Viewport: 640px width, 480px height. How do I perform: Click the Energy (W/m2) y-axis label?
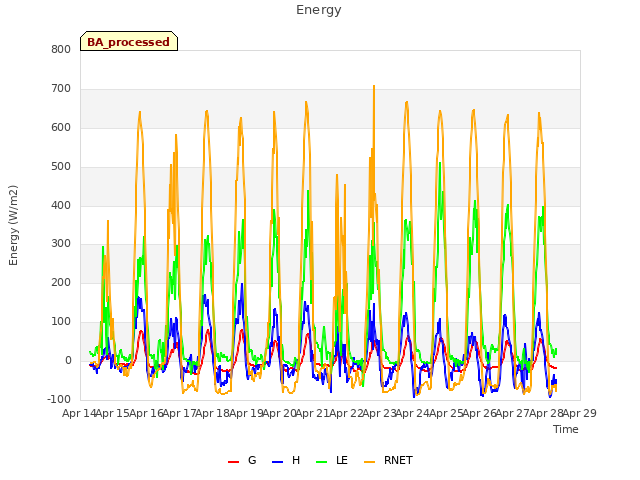[x=13, y=225]
